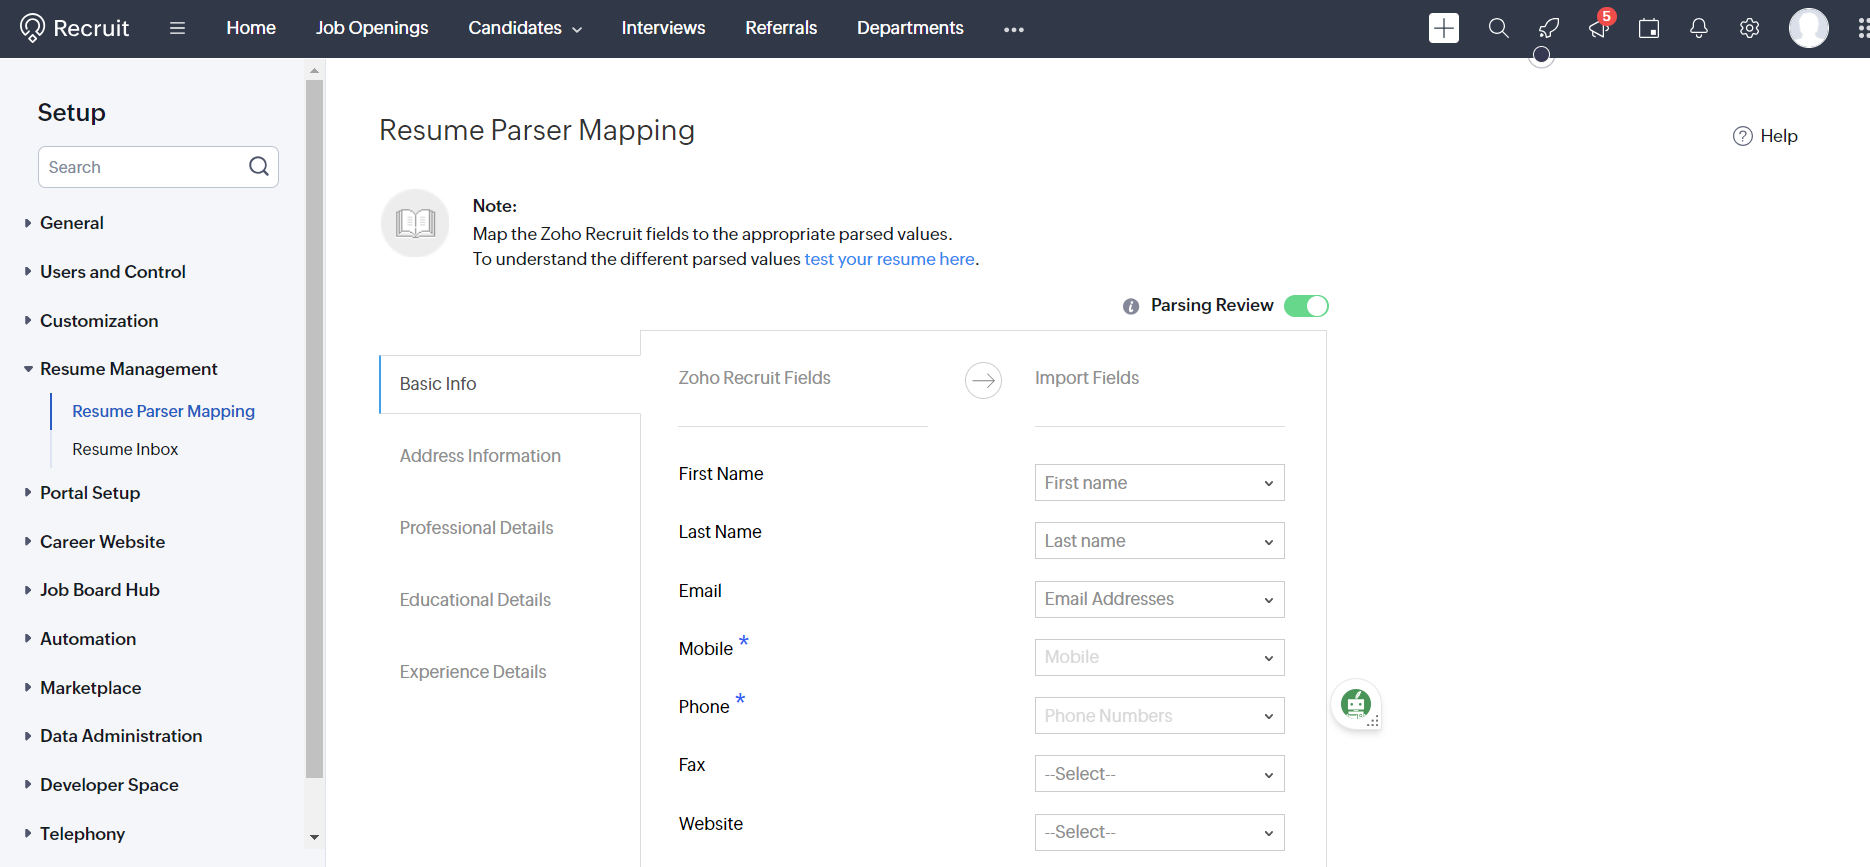
Task: Switch to the Address Information tab
Action: 480,456
